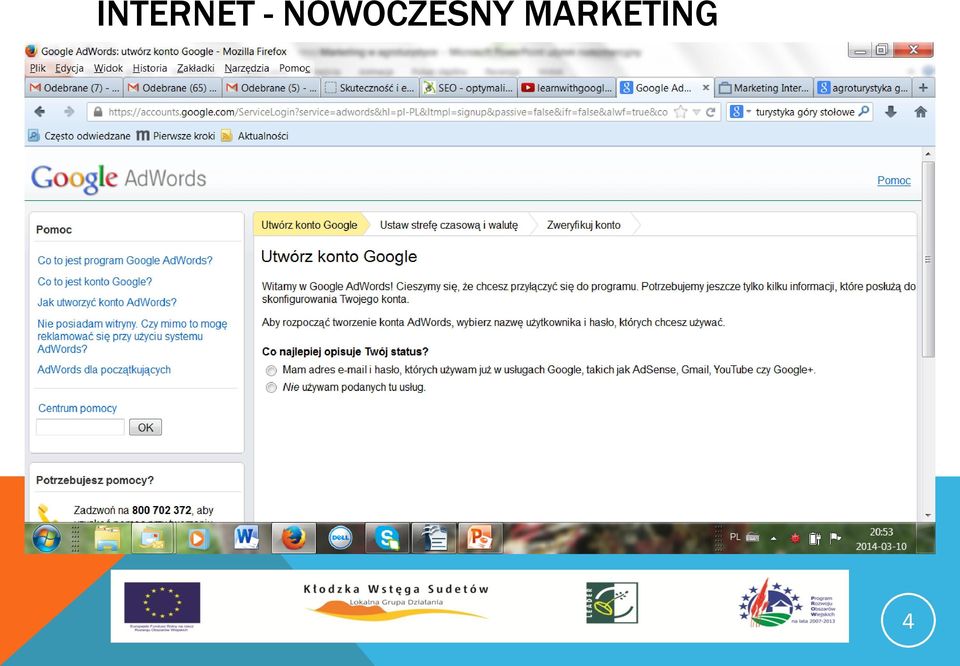The image size is (960, 666).
Task: Click the scrollbar up arrow
Action: click(x=928, y=154)
